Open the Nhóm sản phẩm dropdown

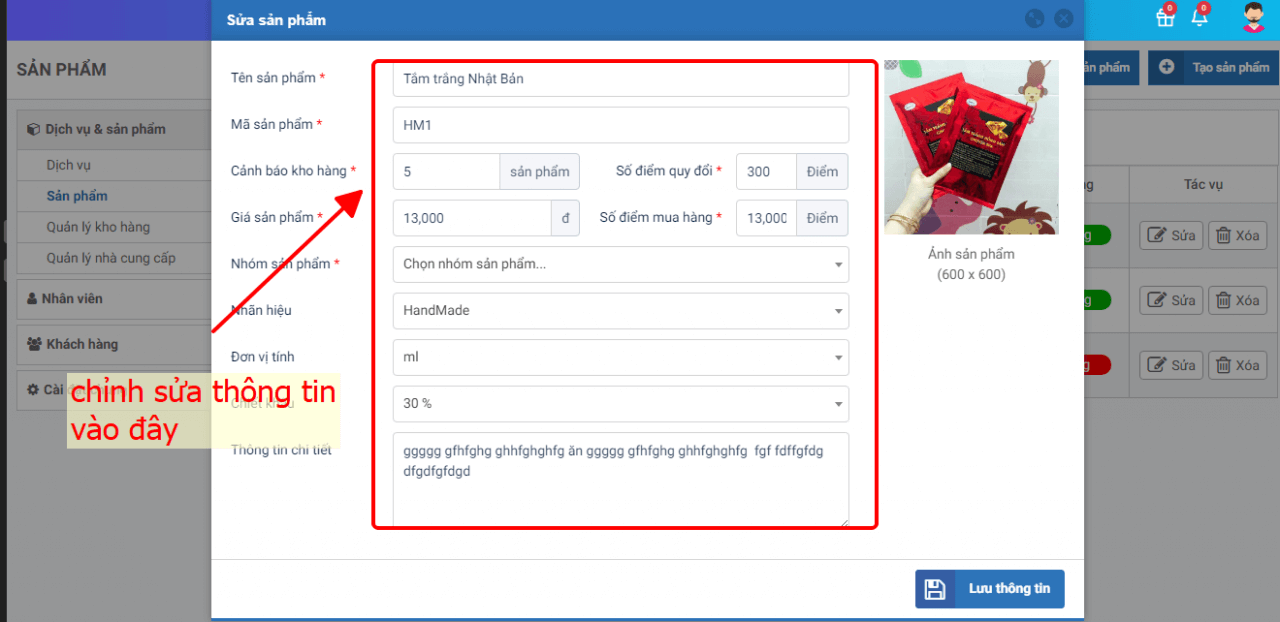620,264
